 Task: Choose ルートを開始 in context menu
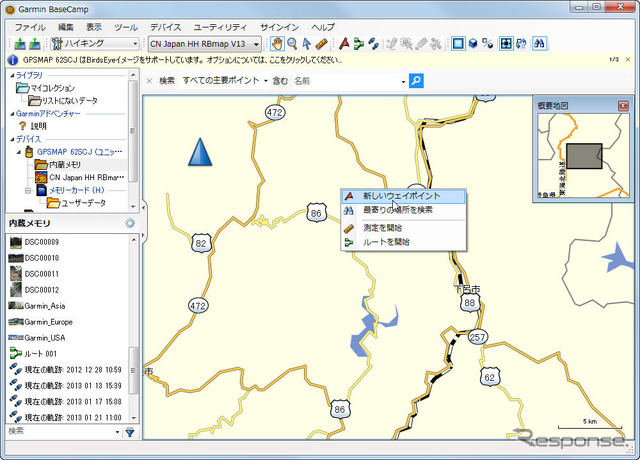click(404, 242)
